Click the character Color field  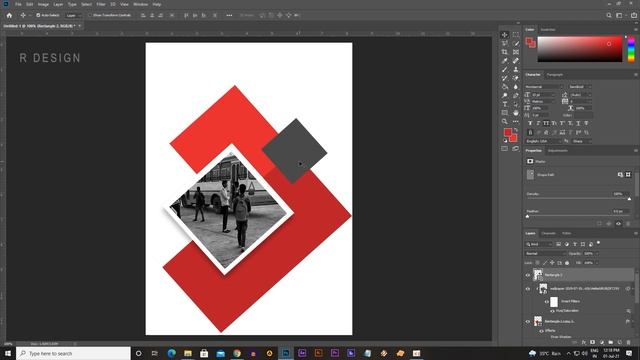pos(584,116)
